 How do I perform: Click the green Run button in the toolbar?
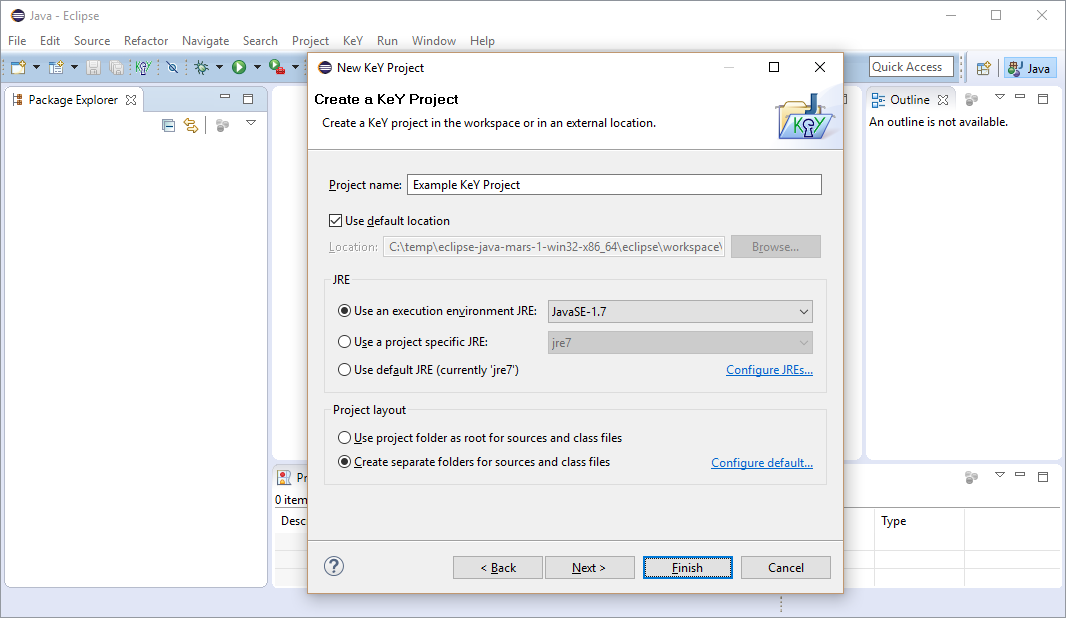(239, 67)
